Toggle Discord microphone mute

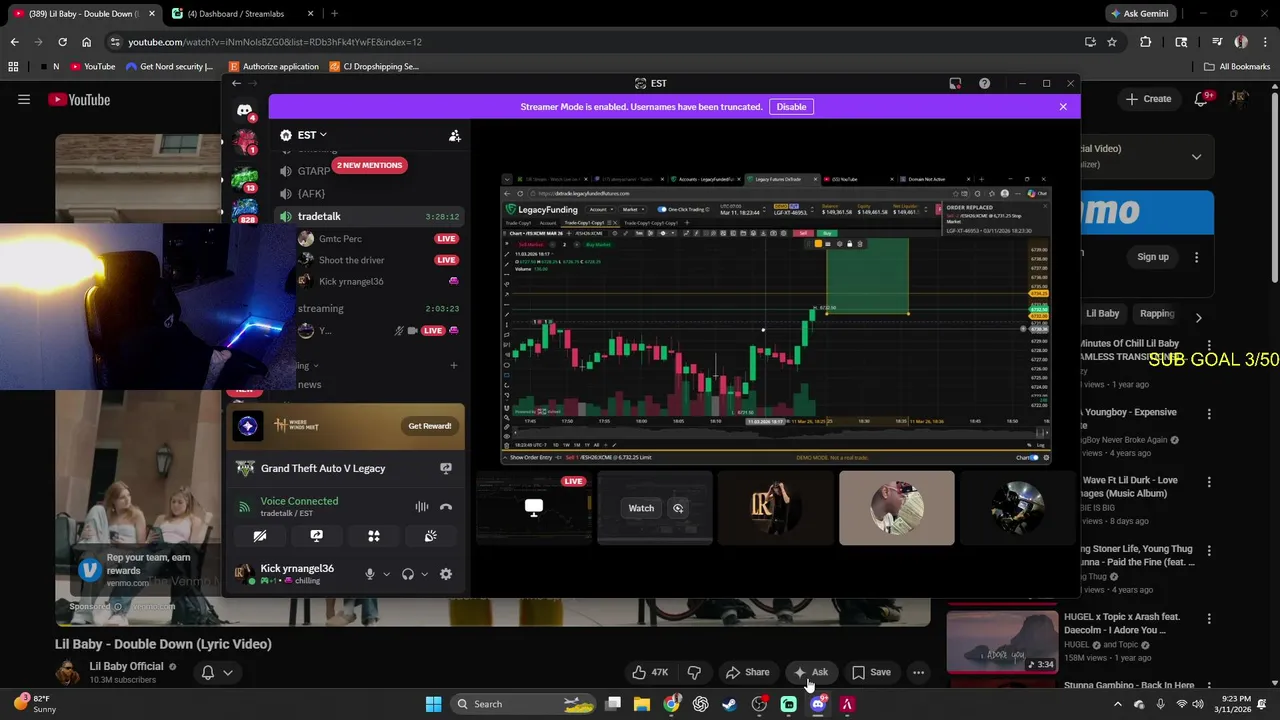(370, 574)
